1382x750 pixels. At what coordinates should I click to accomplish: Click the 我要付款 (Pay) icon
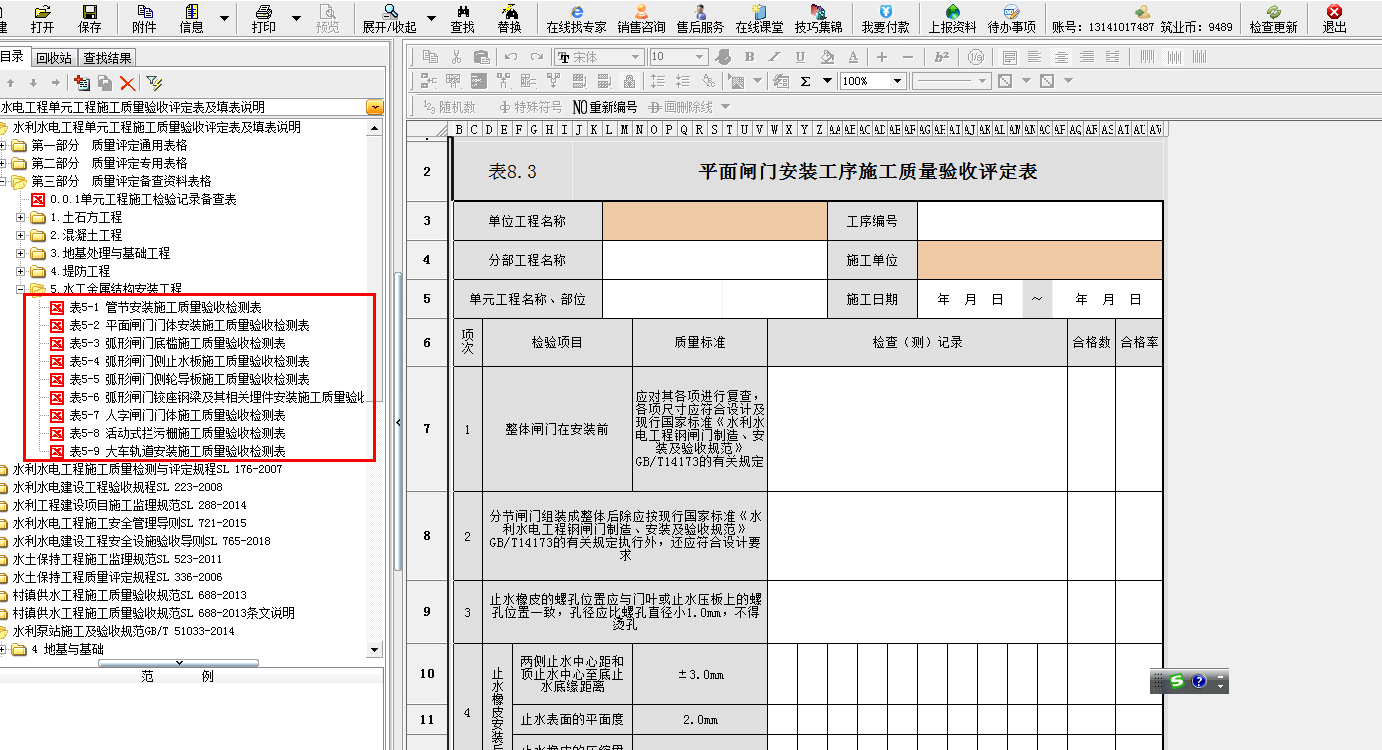[x=885, y=18]
